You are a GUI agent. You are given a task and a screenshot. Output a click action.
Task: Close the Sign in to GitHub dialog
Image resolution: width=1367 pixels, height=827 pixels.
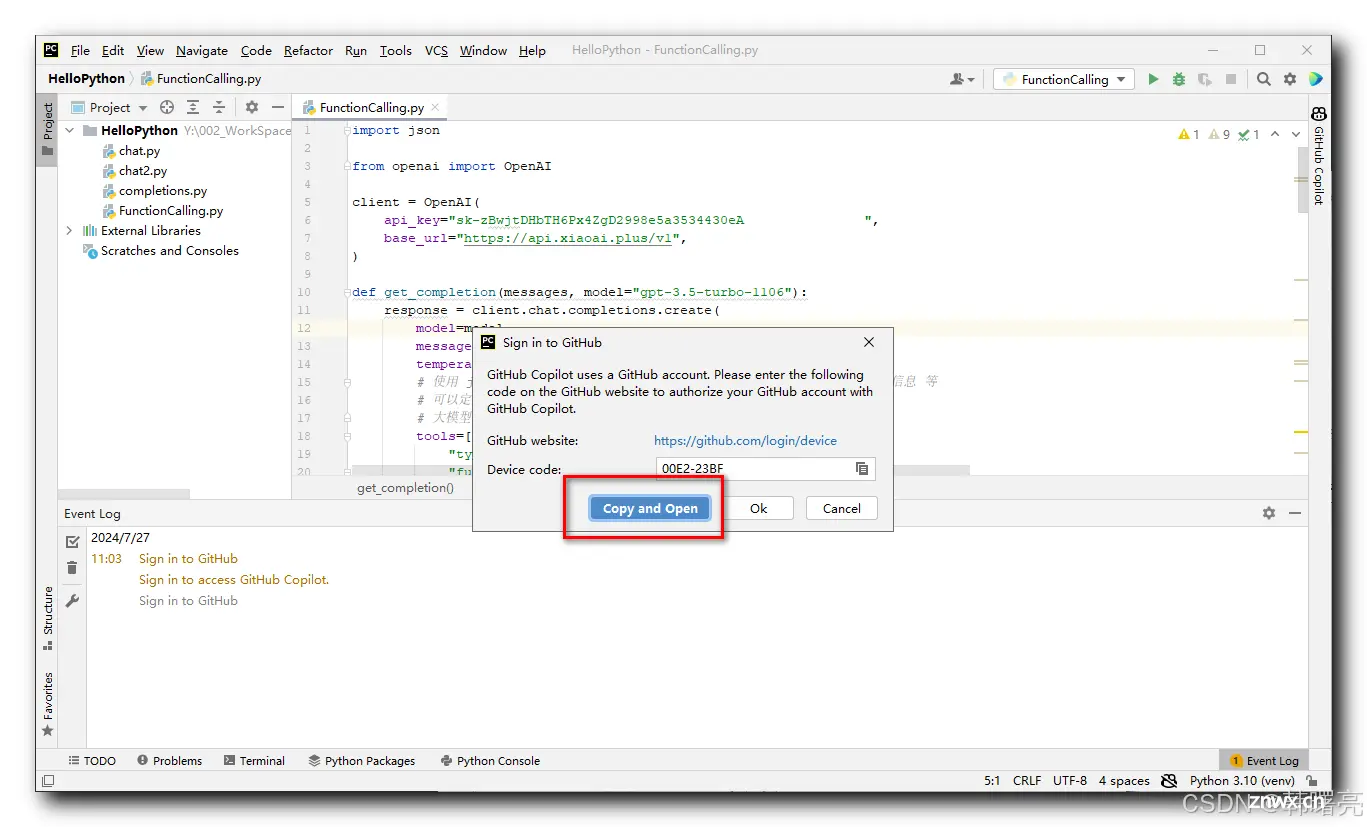[x=869, y=342]
